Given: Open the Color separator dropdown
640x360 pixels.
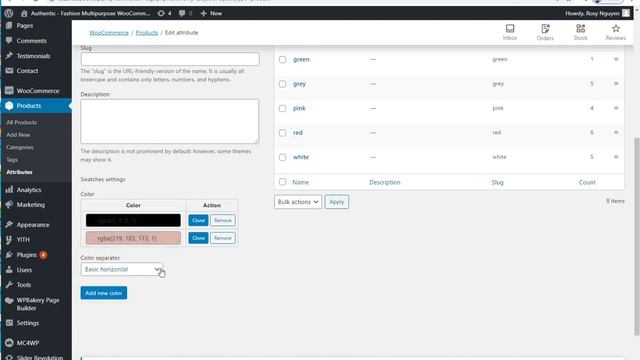Looking at the screenshot, I should (122, 269).
